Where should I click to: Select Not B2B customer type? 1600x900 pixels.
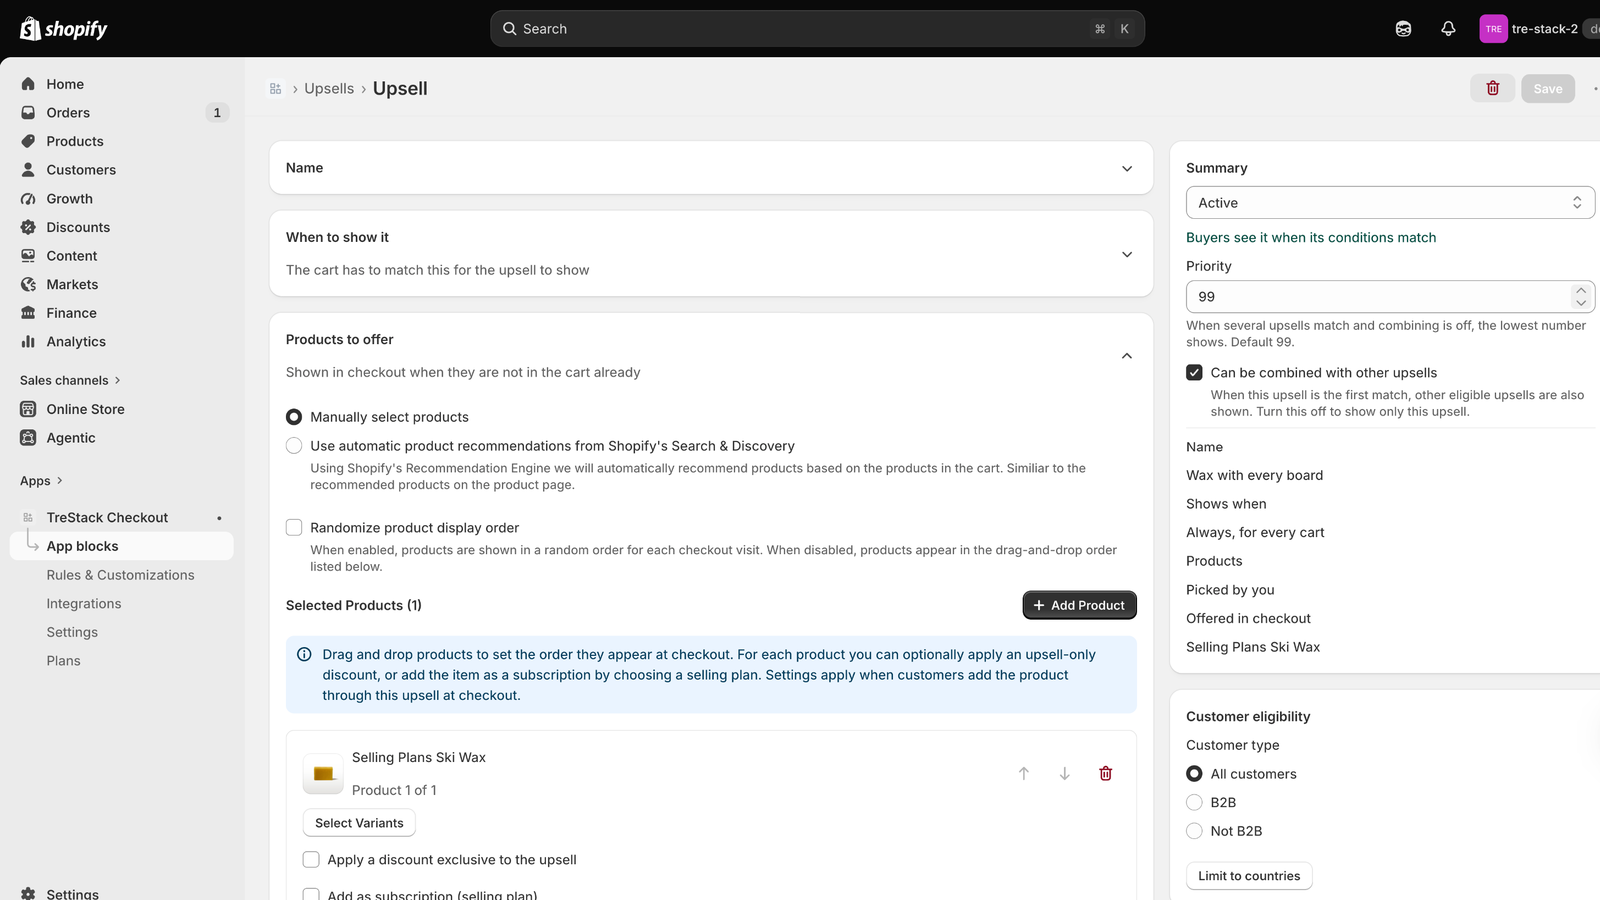(x=1194, y=831)
